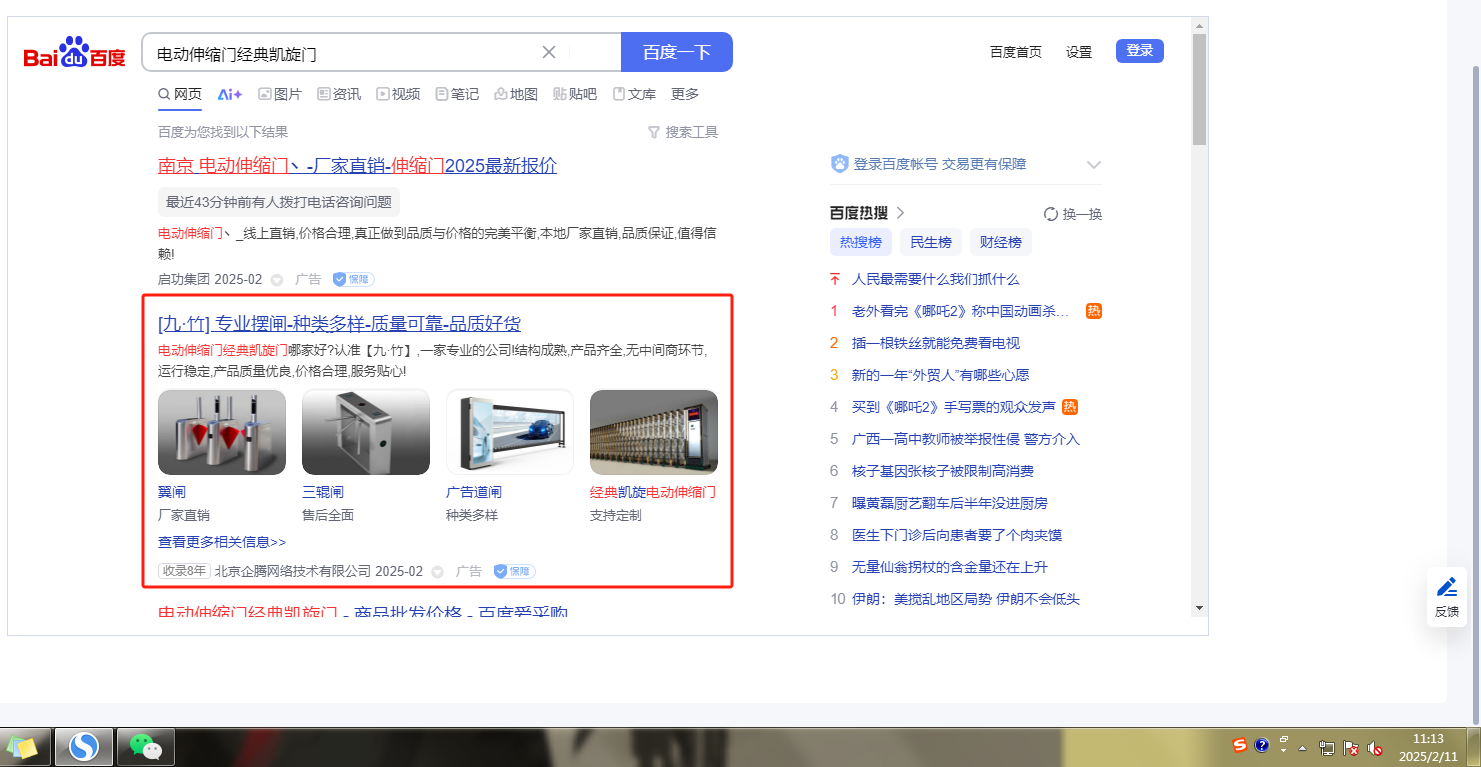Click the Sogou browser taskbar icon
The width and height of the screenshot is (1481, 767).
tap(84, 746)
